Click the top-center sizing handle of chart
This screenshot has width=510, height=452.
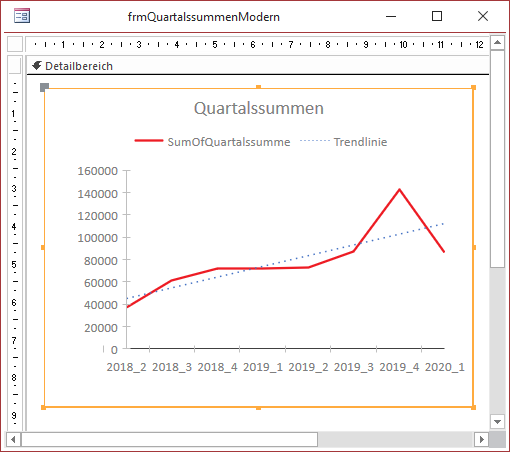[x=258, y=87]
